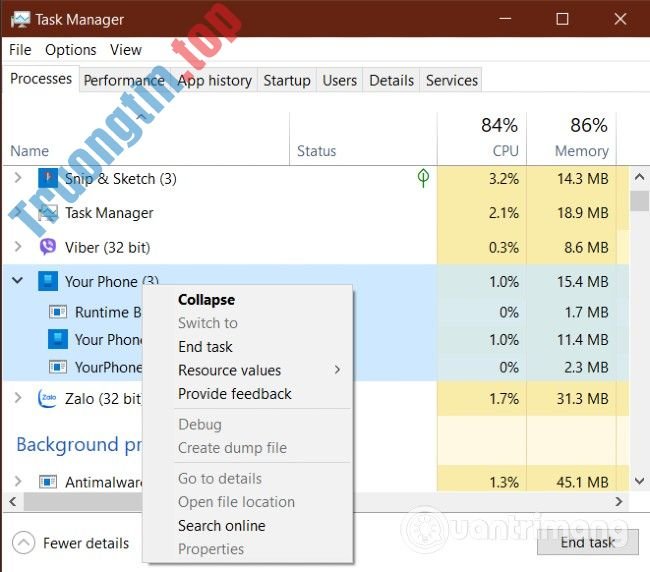Click the Viber app icon
This screenshot has height=572, width=650.
click(48, 247)
